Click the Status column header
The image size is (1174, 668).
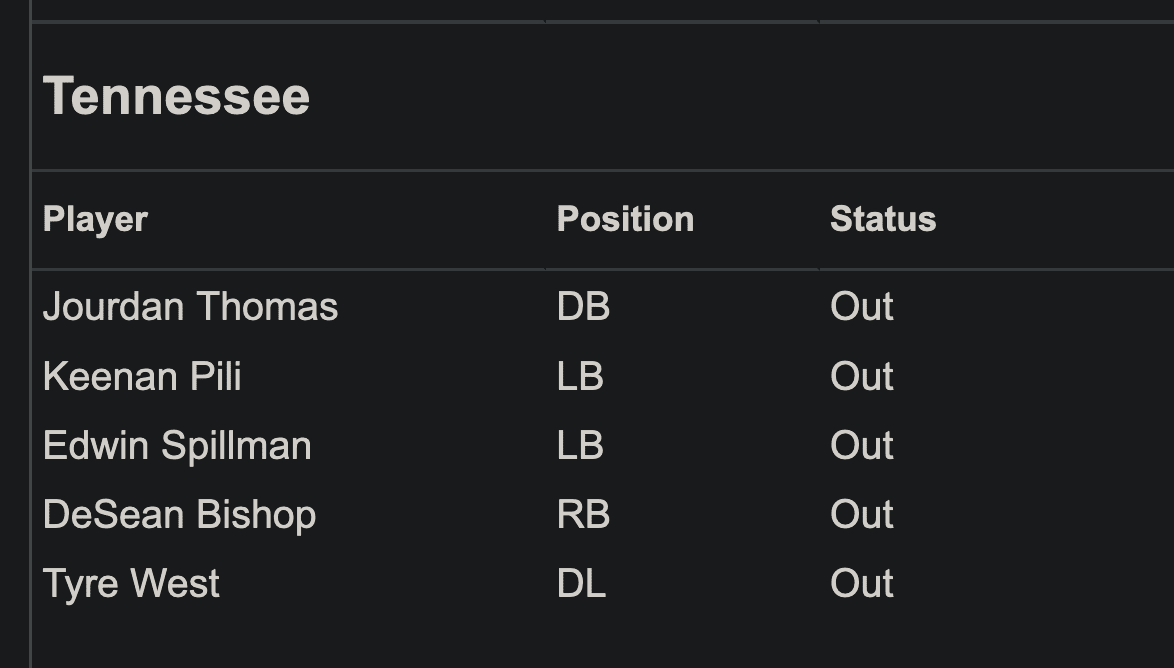point(882,219)
